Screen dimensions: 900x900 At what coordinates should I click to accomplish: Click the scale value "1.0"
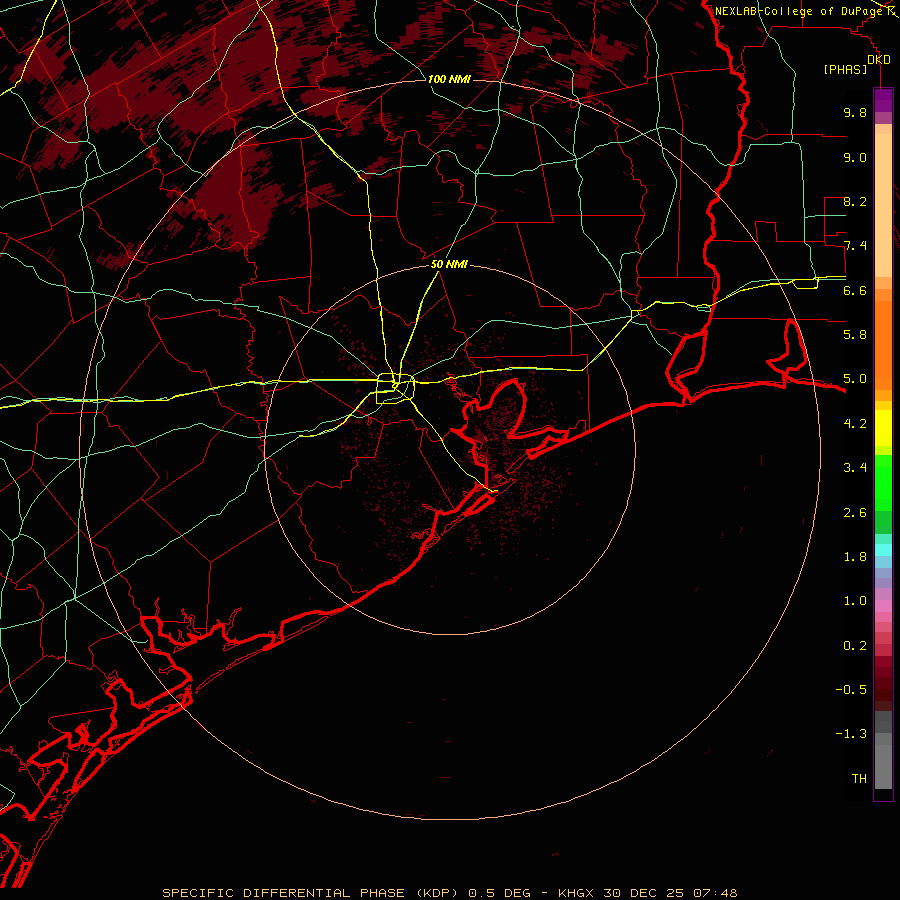coord(855,601)
